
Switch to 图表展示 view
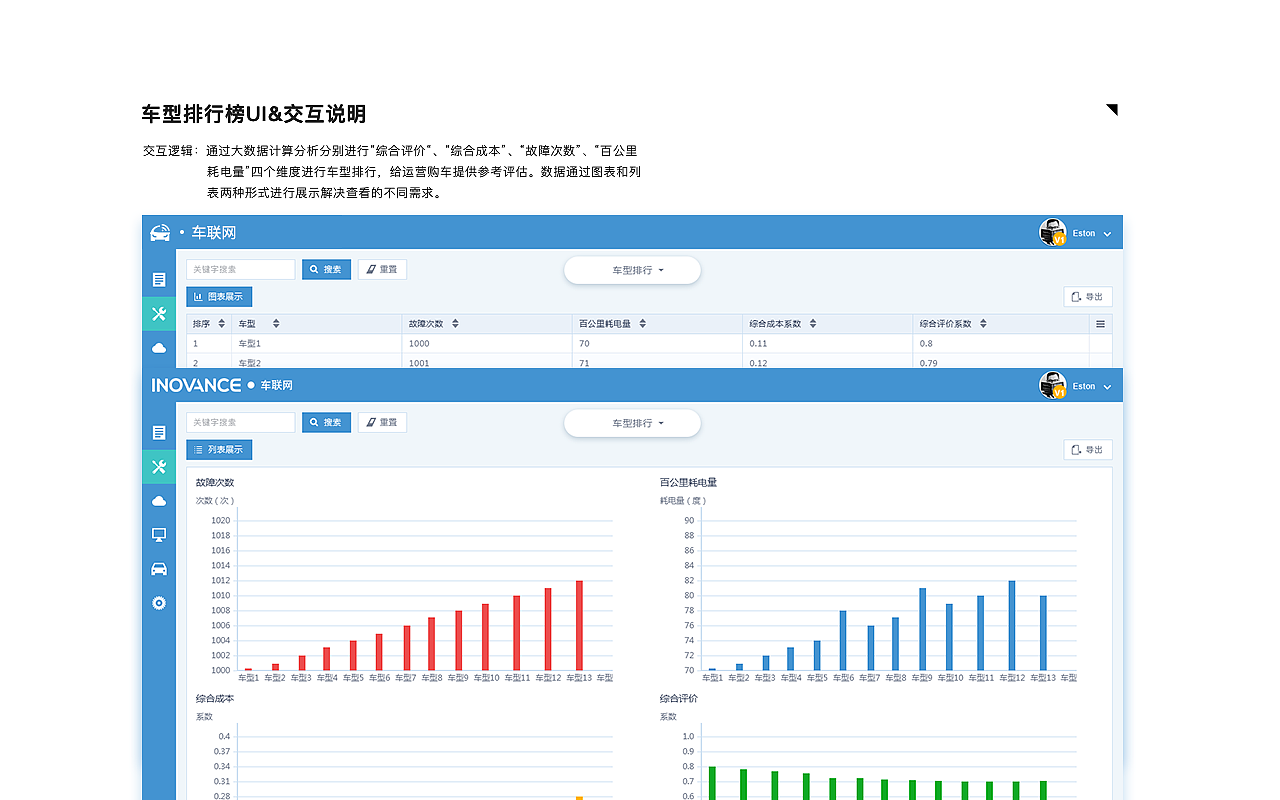point(219,296)
